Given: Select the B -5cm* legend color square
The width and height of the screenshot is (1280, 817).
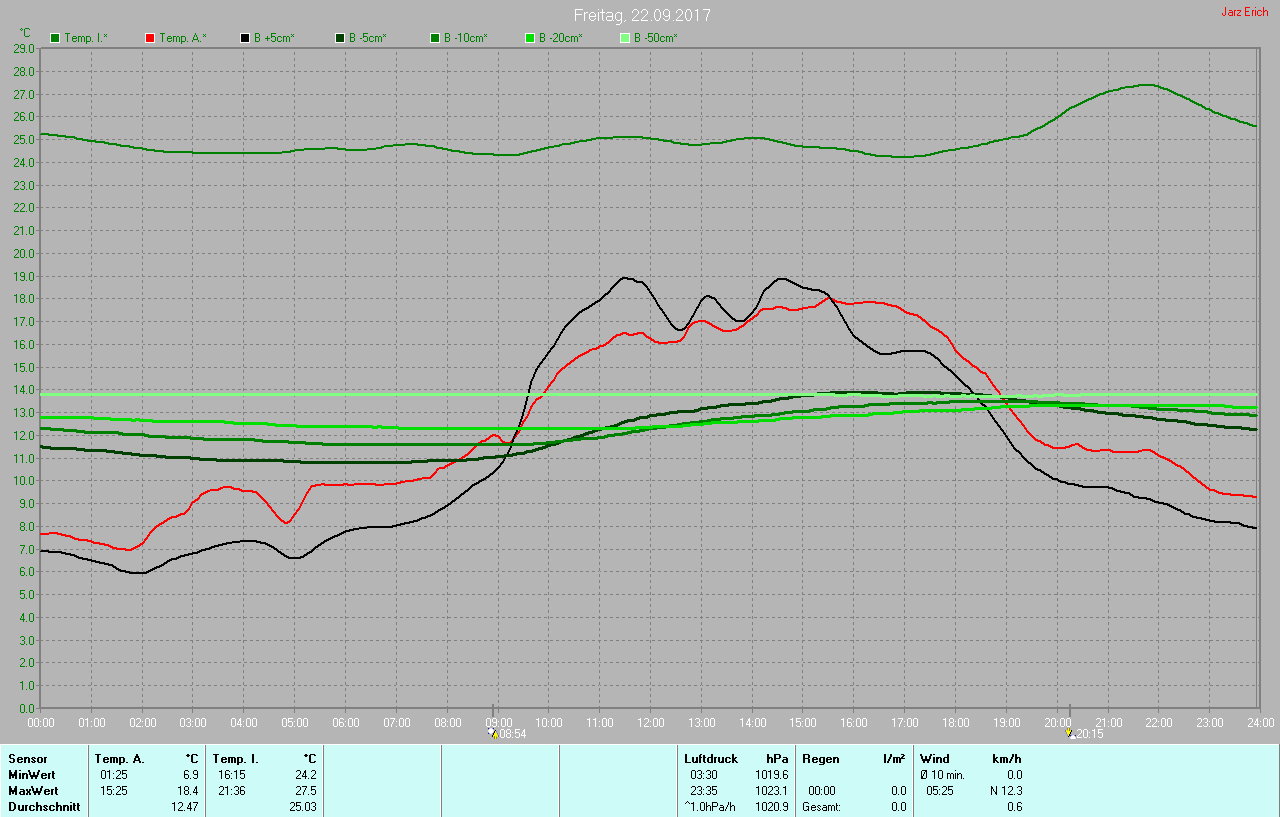Looking at the screenshot, I should [340, 38].
